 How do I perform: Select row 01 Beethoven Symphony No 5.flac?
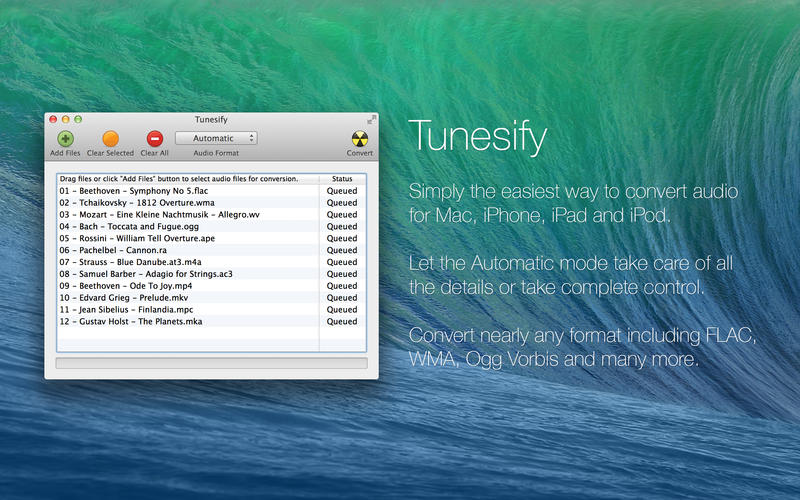(211, 191)
